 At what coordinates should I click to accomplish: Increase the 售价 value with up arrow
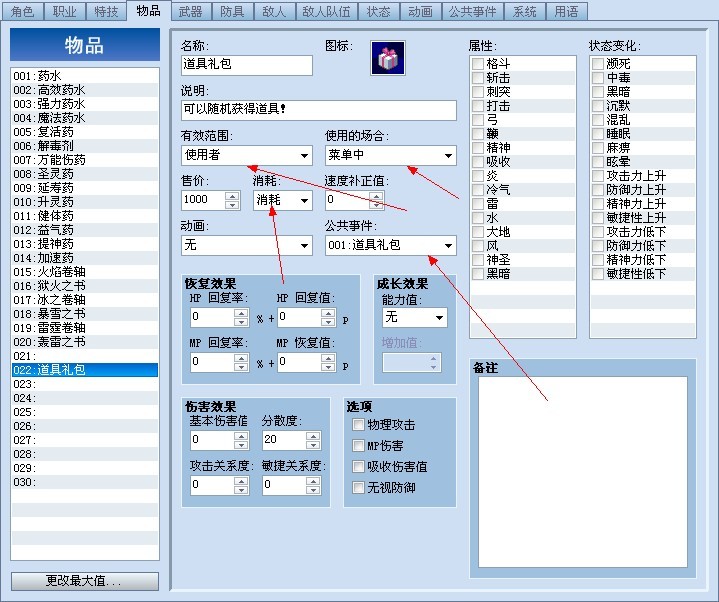[232, 196]
